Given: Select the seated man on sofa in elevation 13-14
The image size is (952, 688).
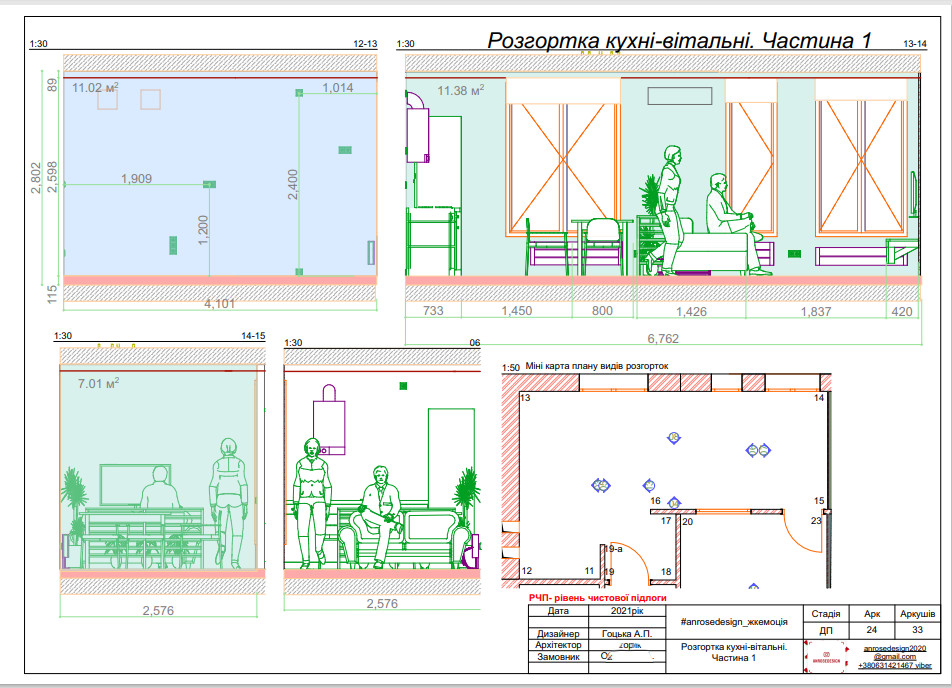Looking at the screenshot, I should [725, 218].
